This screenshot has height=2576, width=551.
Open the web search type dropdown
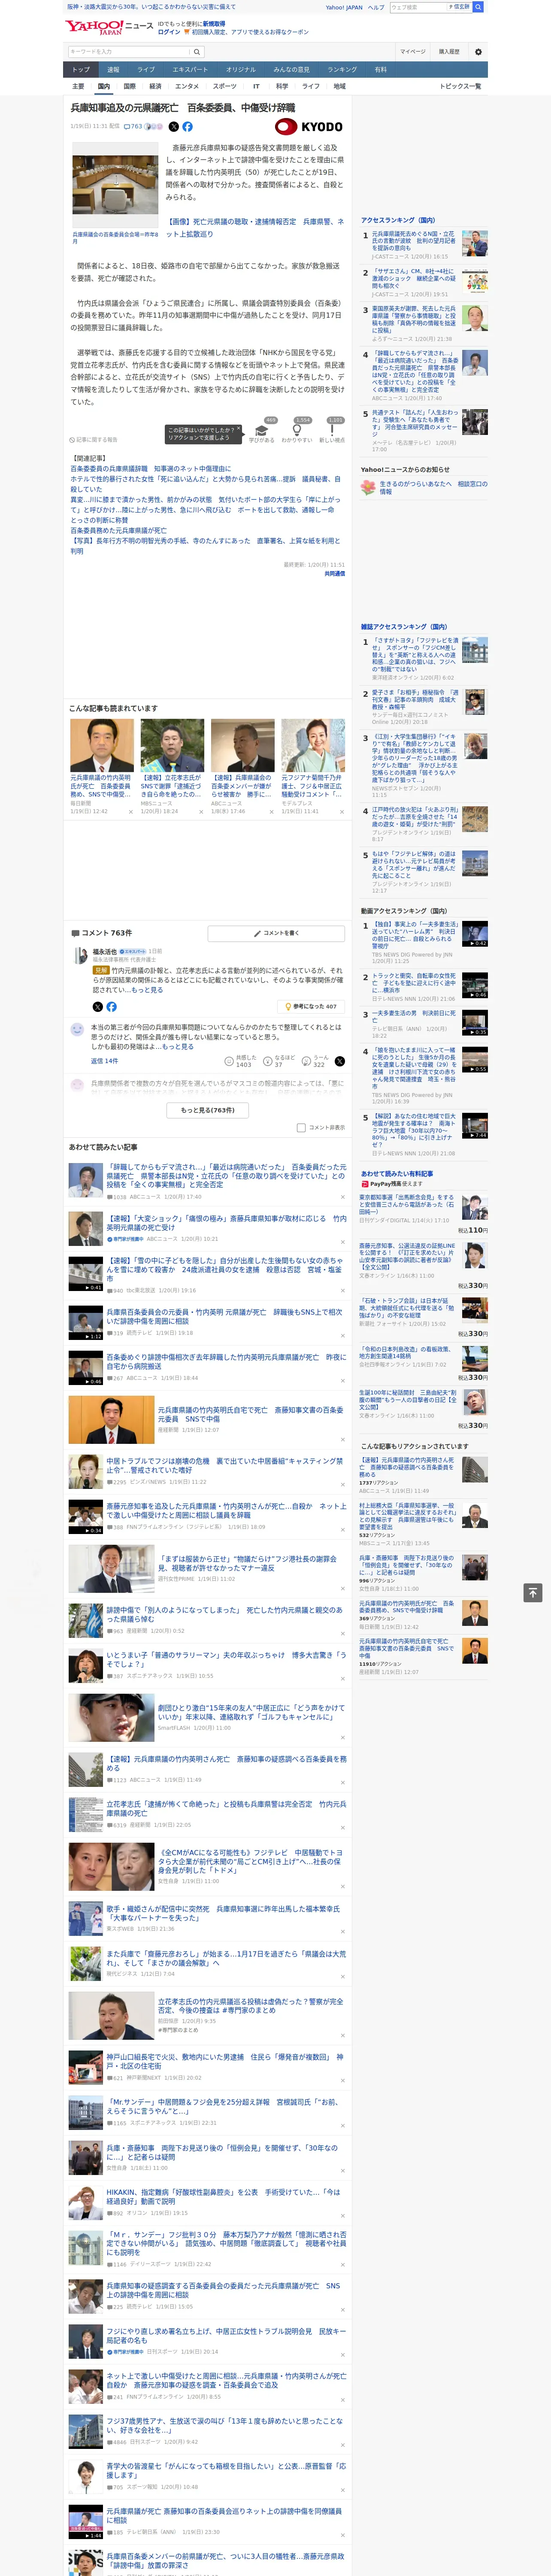click(x=459, y=7)
